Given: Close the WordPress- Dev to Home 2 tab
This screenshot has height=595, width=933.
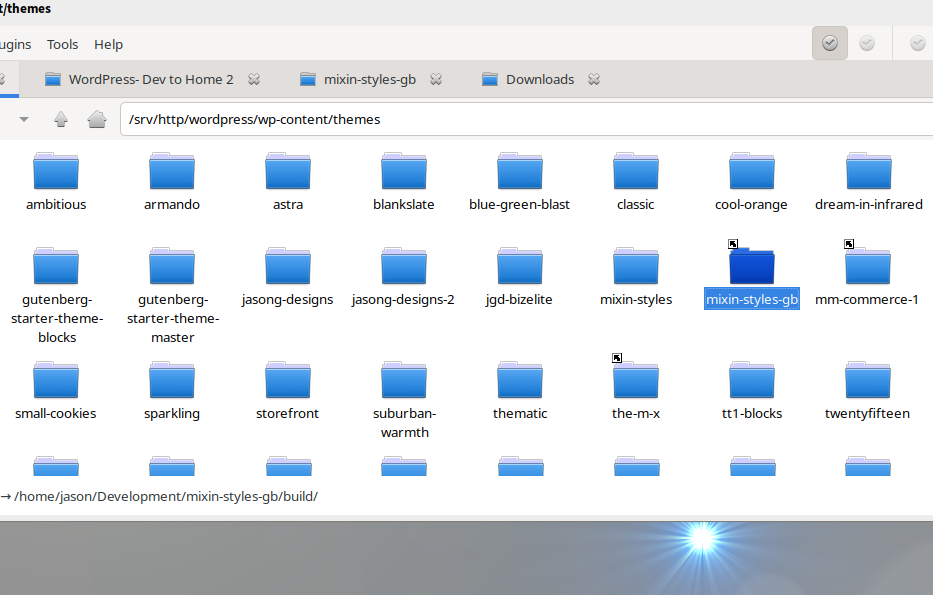Looking at the screenshot, I should coord(254,79).
